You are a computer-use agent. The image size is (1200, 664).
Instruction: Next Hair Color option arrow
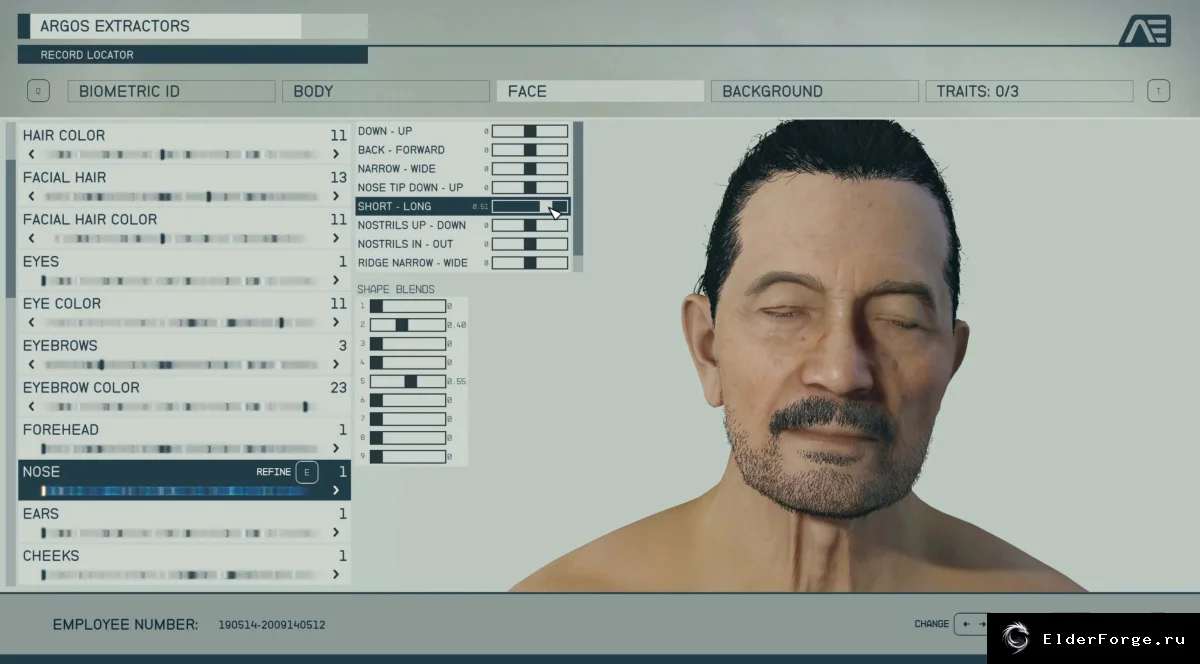point(336,154)
